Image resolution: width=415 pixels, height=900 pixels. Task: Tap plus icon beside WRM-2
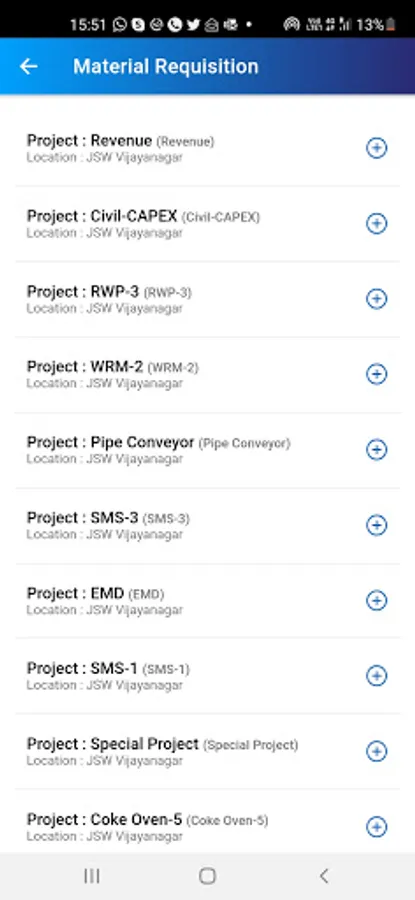point(377,374)
